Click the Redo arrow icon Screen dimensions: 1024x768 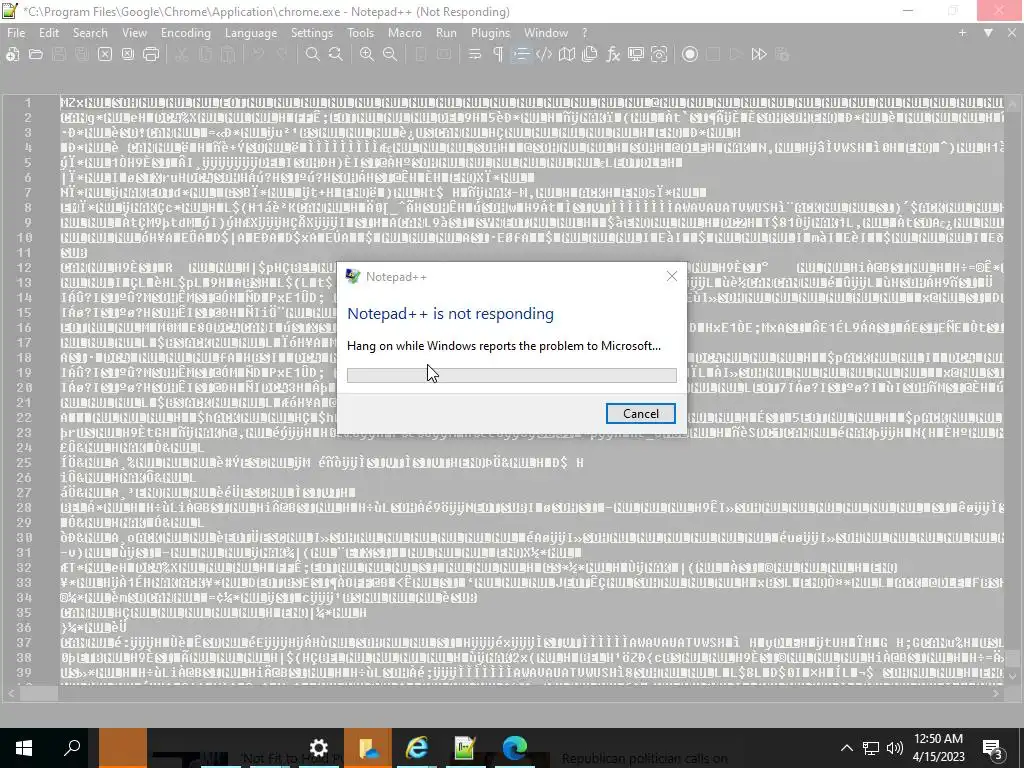(x=282, y=55)
